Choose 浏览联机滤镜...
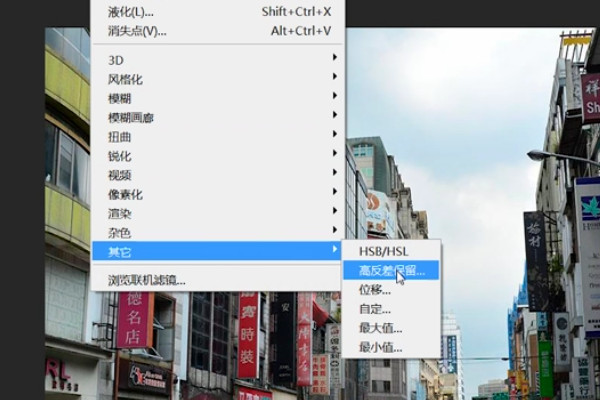Screen dimensions: 600x400 click(x=217, y=280)
